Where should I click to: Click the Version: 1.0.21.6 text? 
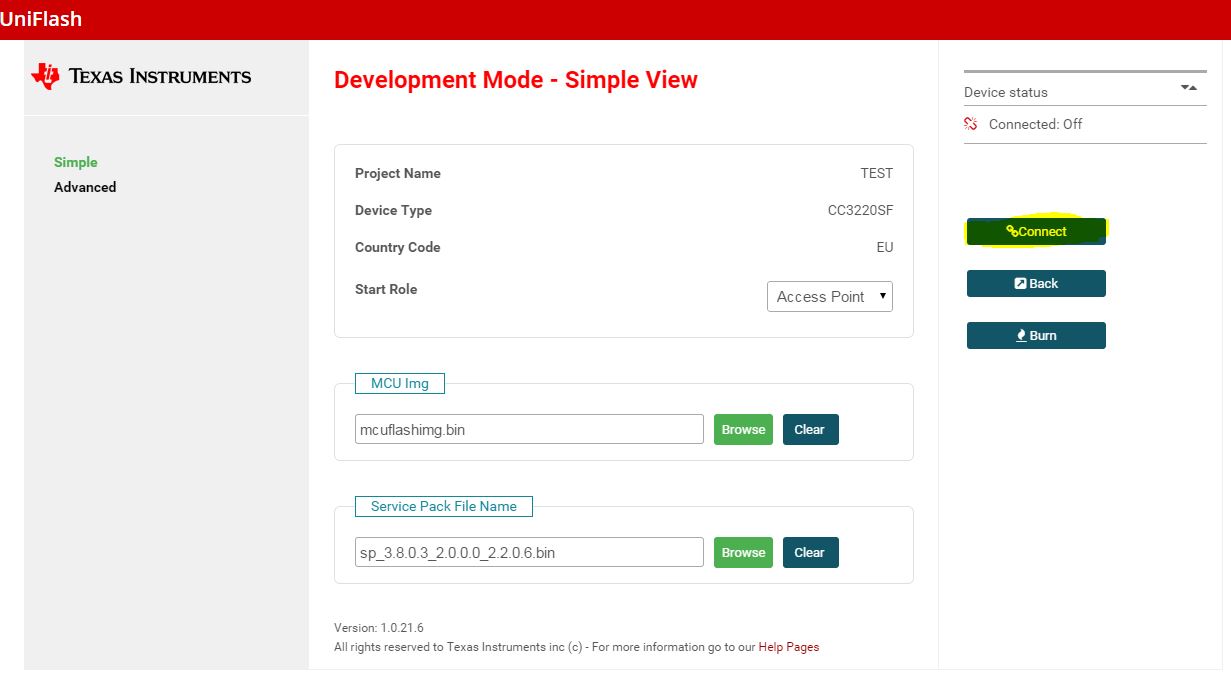(379, 628)
